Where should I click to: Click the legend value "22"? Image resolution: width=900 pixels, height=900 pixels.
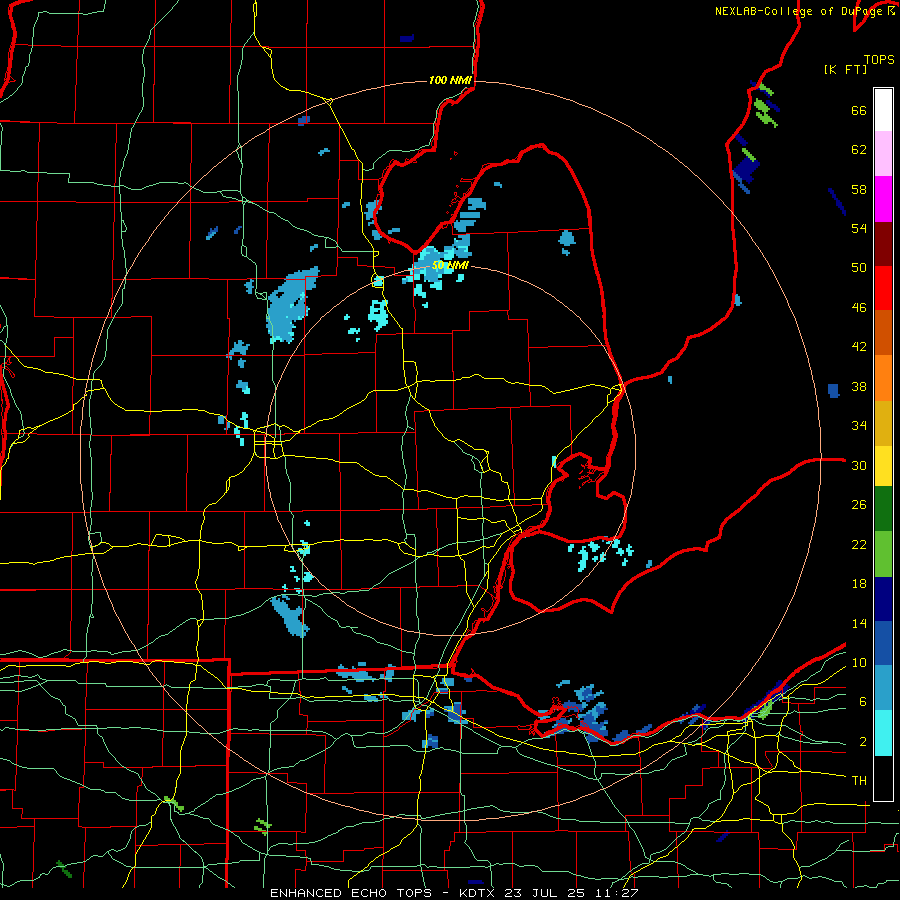(x=859, y=544)
